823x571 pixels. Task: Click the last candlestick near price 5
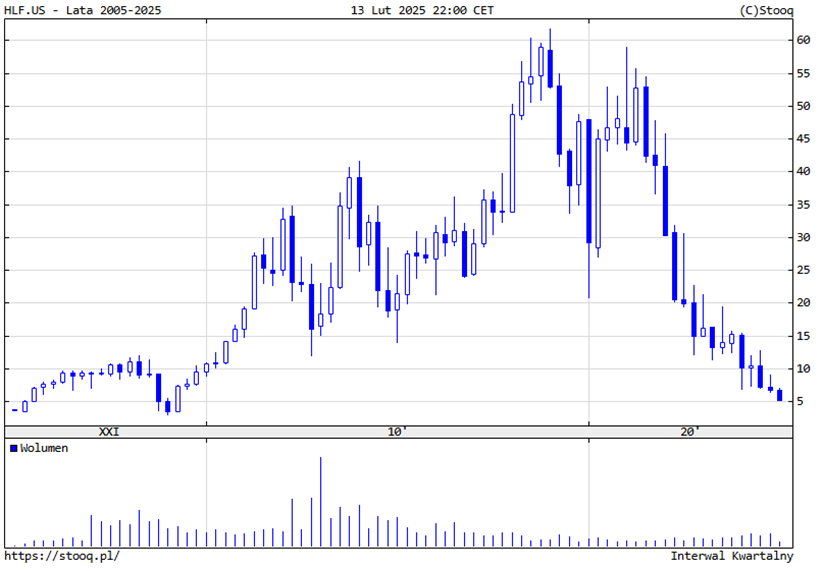(x=780, y=395)
